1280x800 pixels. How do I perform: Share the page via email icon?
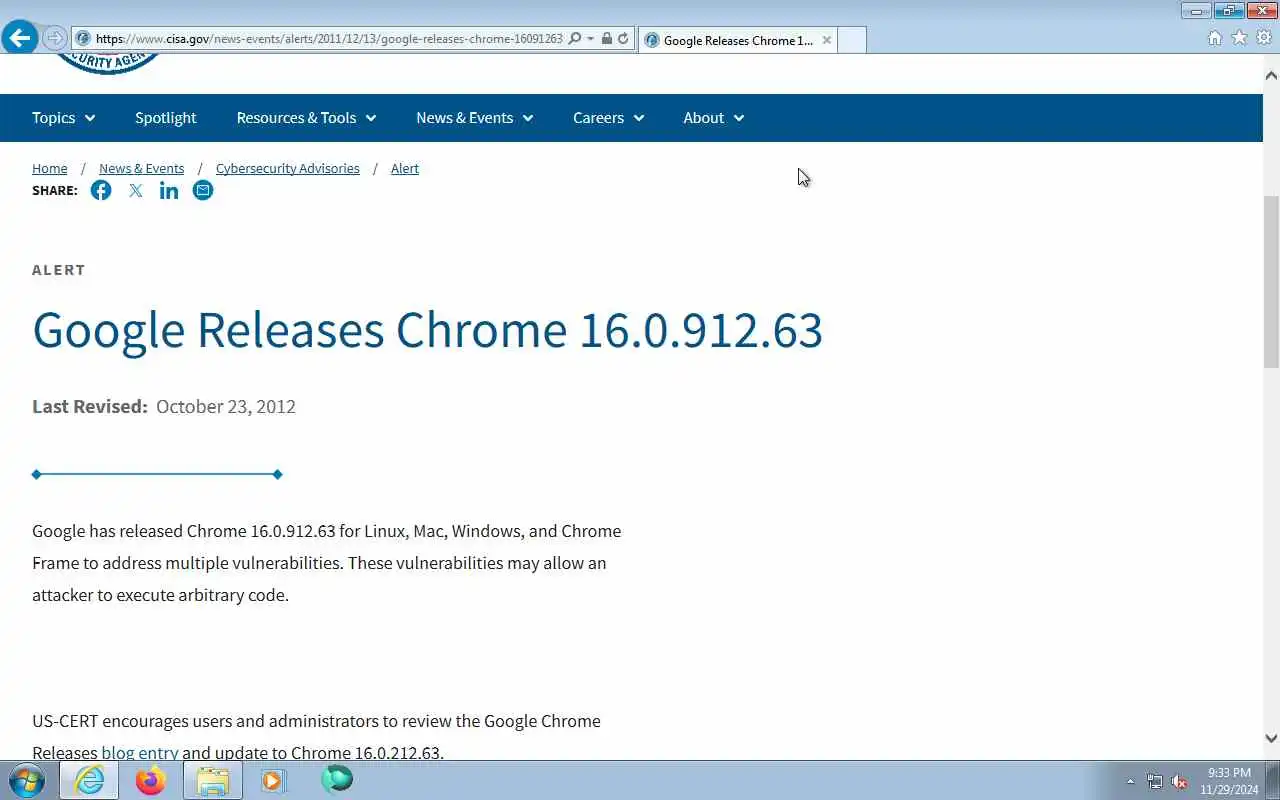click(203, 190)
